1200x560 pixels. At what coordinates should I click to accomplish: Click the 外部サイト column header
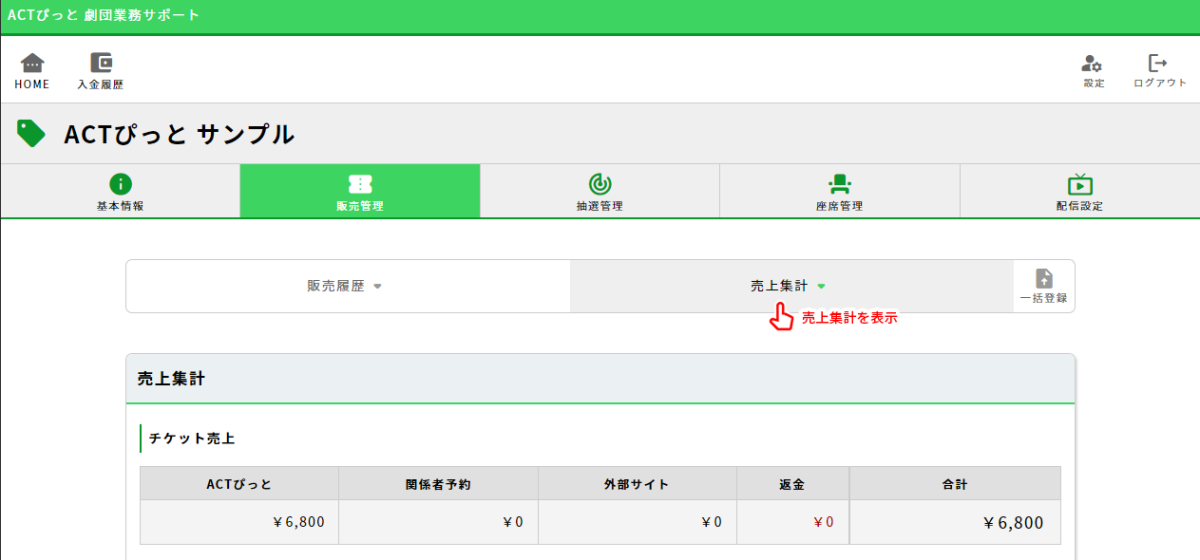pos(637,484)
